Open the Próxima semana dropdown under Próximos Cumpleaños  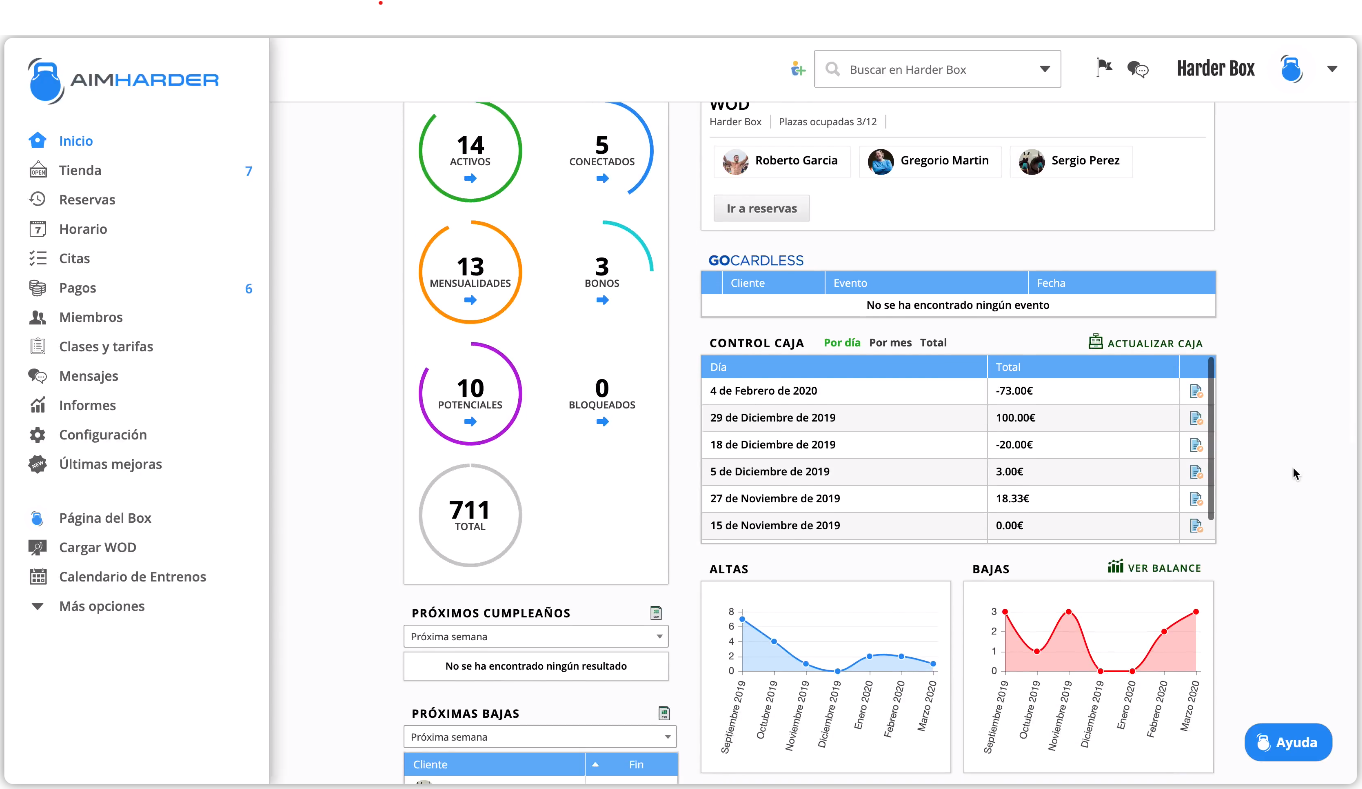[x=535, y=636]
